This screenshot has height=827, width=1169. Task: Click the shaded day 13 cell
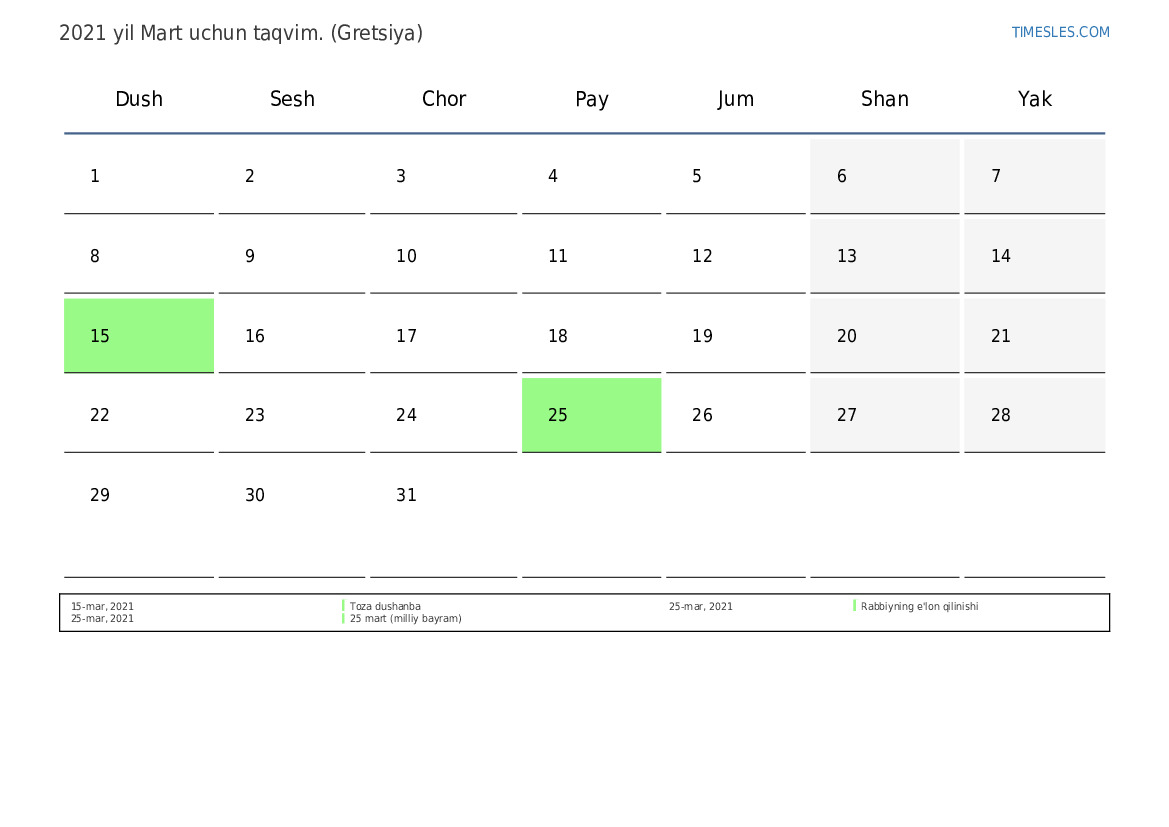[885, 257]
